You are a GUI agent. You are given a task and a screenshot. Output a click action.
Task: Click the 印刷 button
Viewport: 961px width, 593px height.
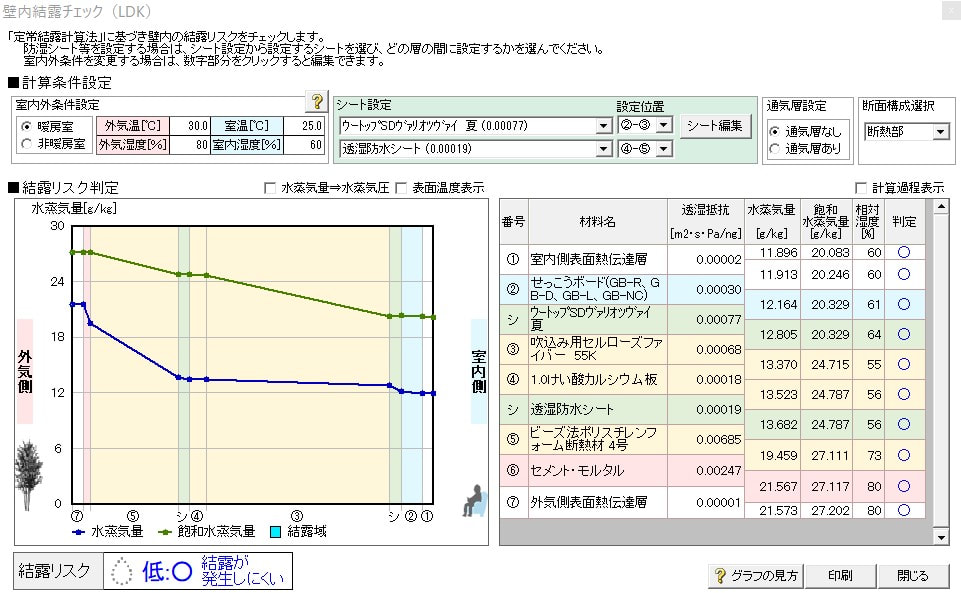point(840,576)
